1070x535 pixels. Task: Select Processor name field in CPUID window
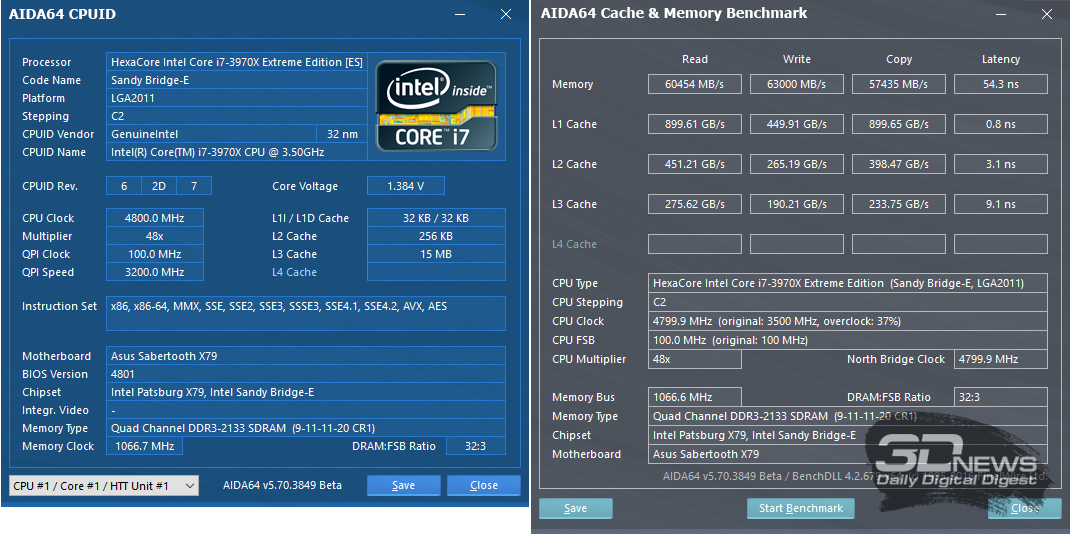pyautogui.click(x=237, y=62)
